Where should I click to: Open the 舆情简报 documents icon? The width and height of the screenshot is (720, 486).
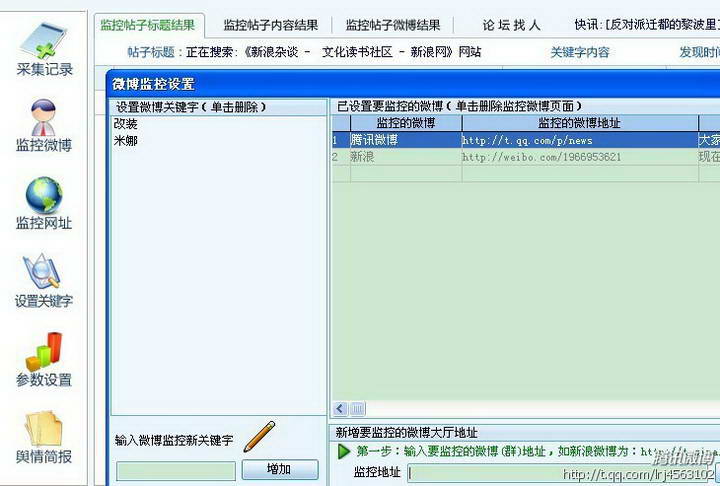click(44, 430)
